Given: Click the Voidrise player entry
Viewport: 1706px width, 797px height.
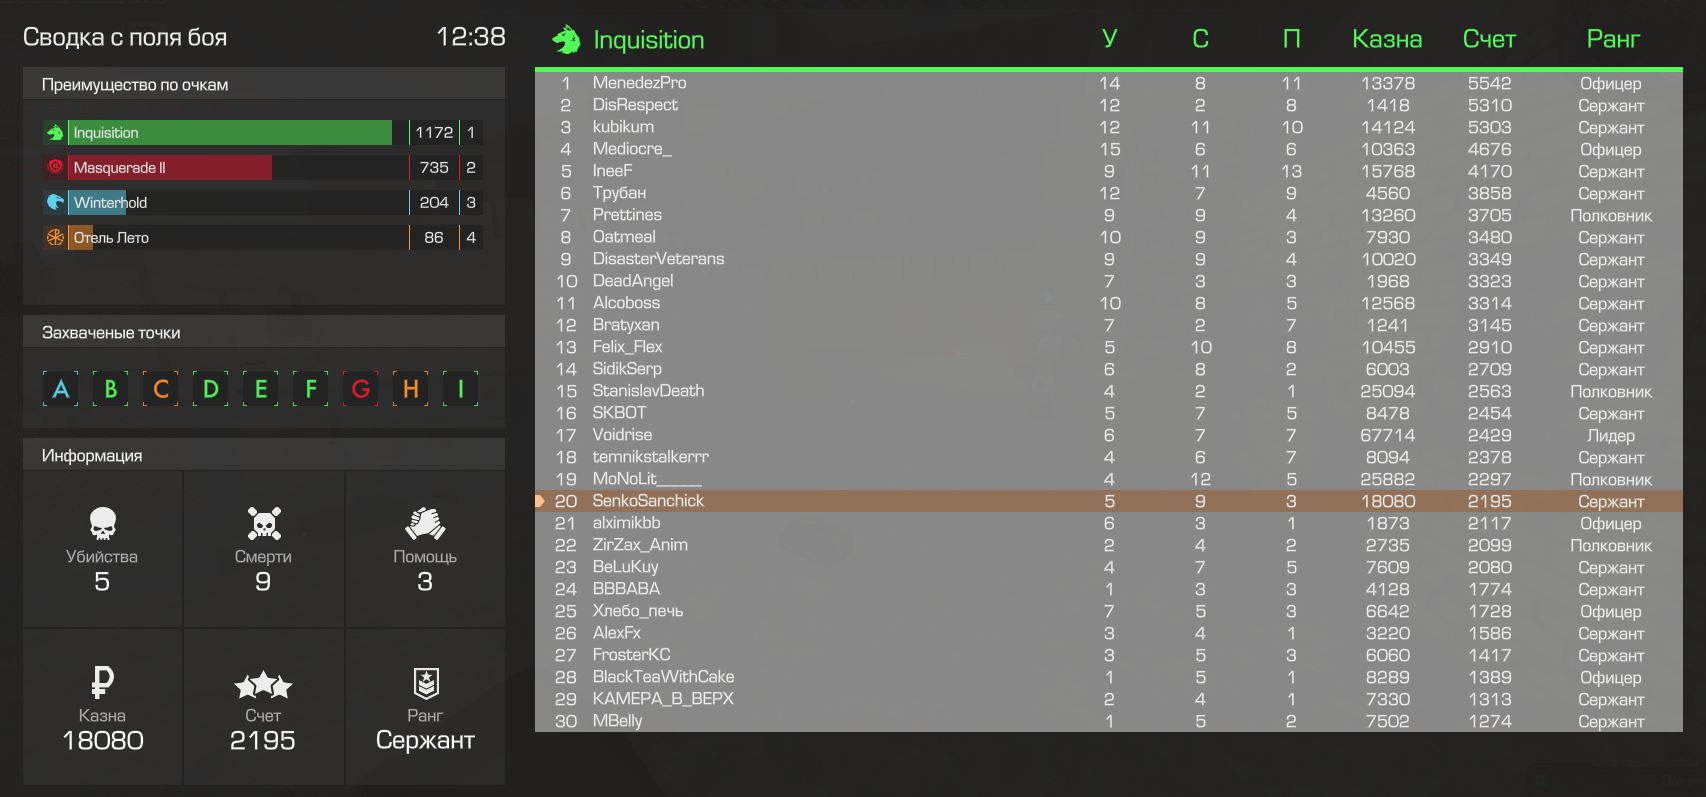Looking at the screenshot, I should click(x=622, y=435).
